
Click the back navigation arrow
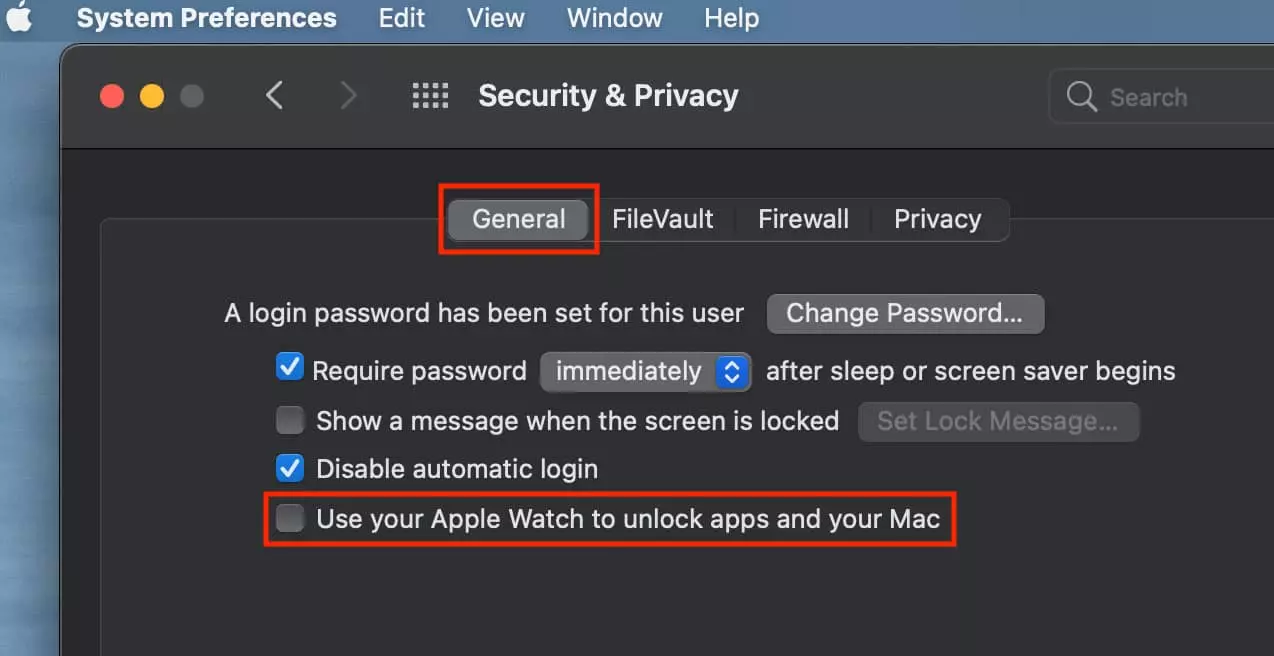click(276, 95)
